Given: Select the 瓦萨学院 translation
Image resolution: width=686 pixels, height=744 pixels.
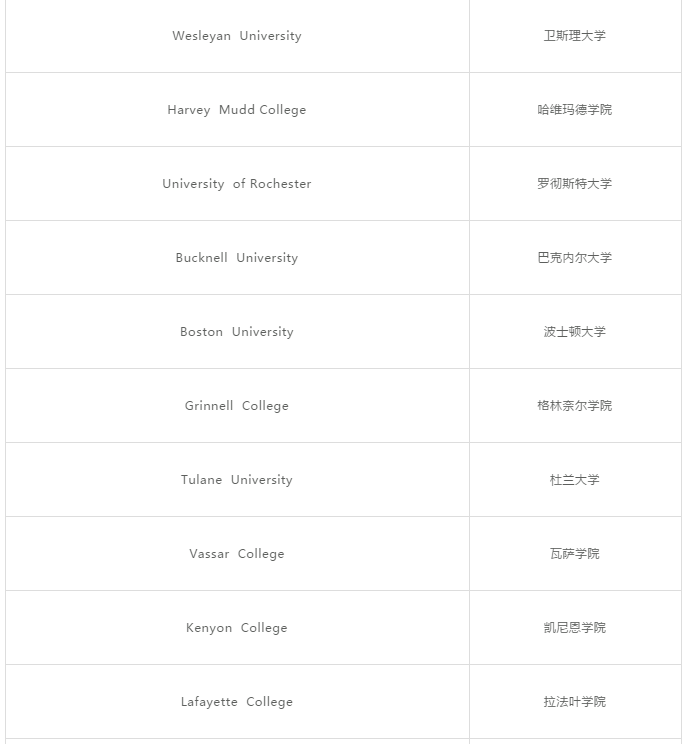Looking at the screenshot, I should (x=575, y=554).
